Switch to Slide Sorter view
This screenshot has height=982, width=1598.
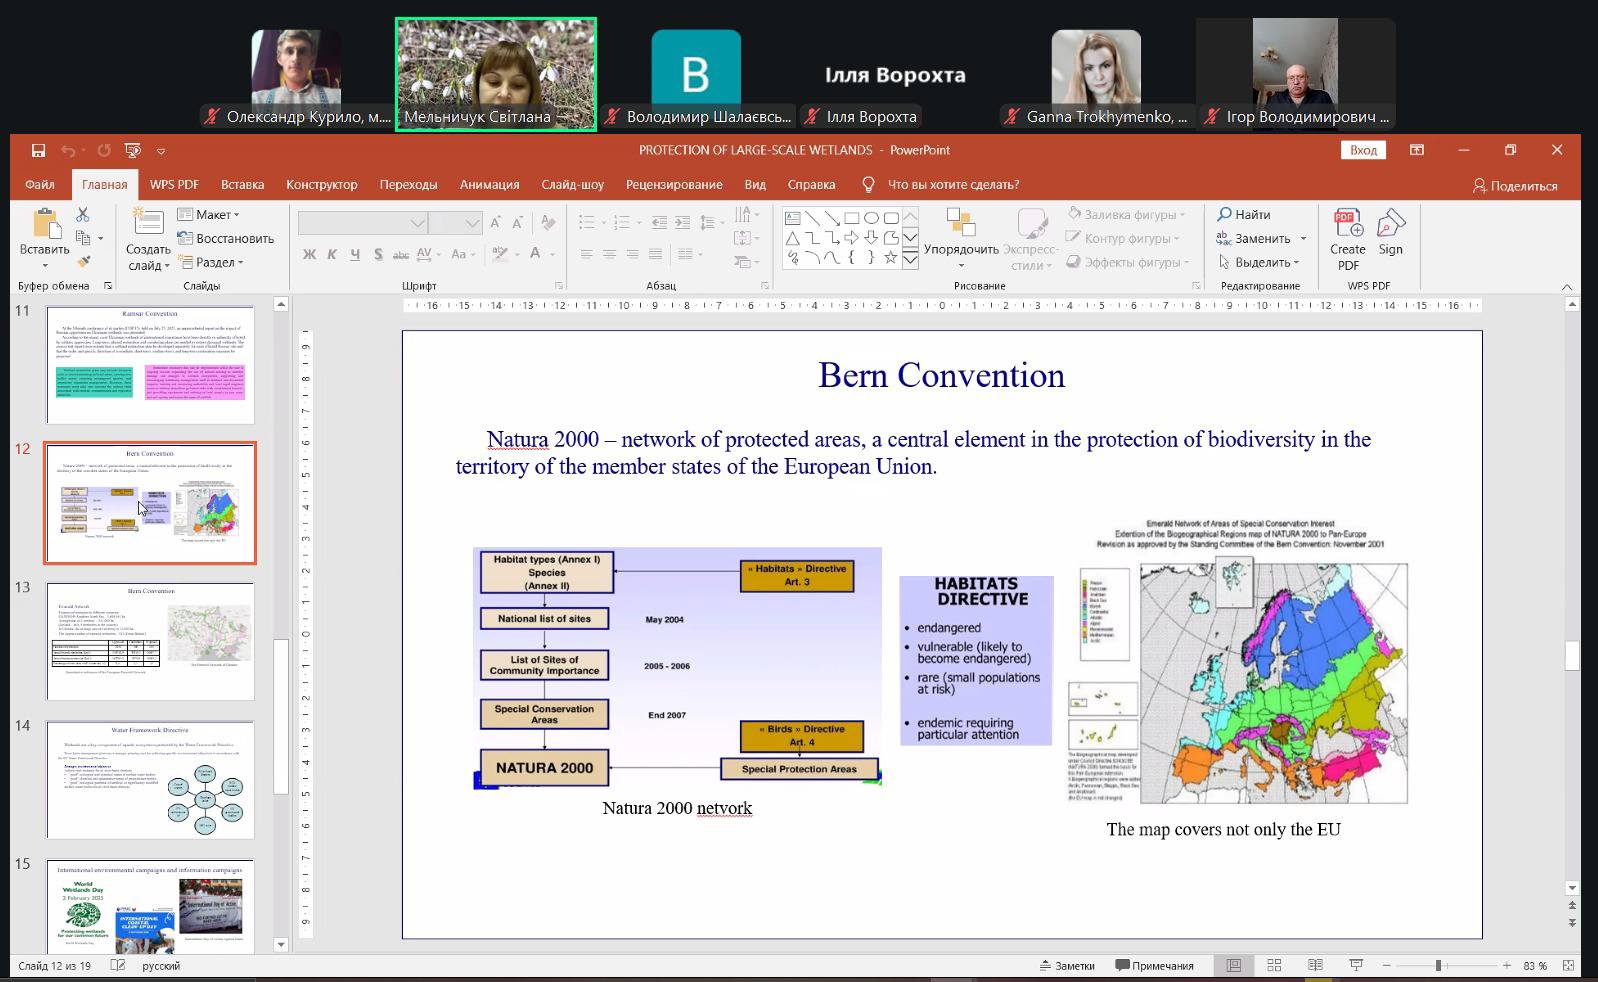(1274, 966)
